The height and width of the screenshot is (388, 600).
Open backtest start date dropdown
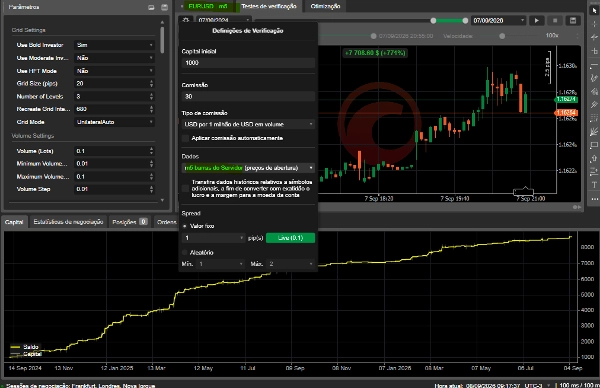(223, 20)
